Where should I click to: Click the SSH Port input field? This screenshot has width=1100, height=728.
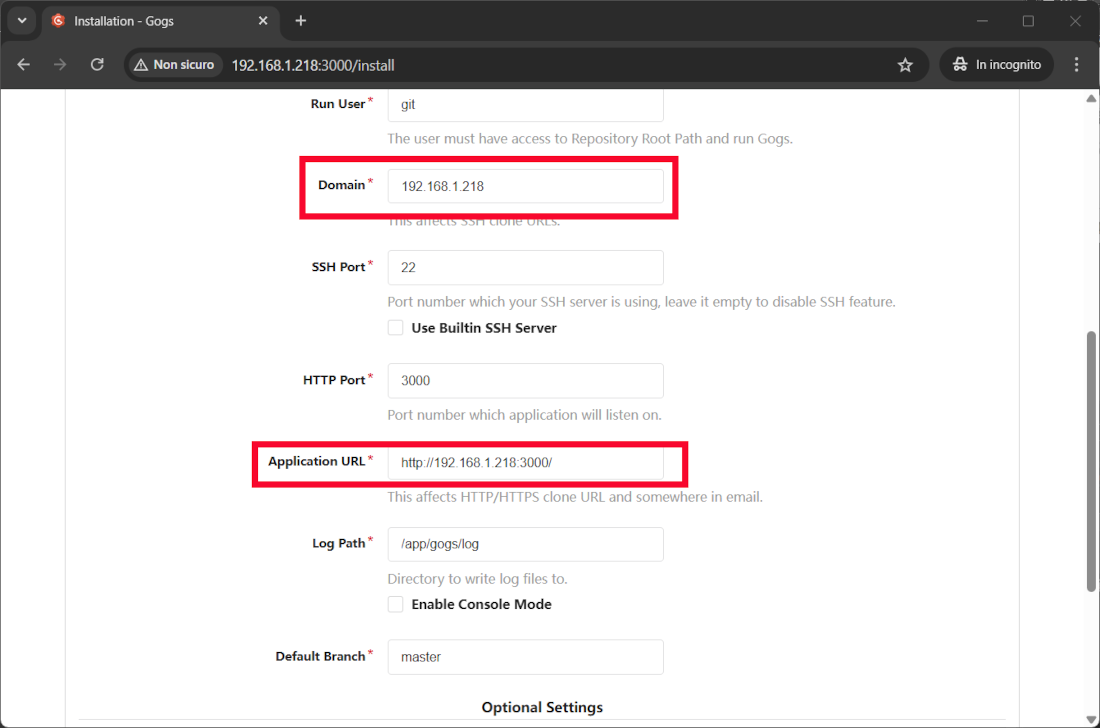(x=525, y=268)
